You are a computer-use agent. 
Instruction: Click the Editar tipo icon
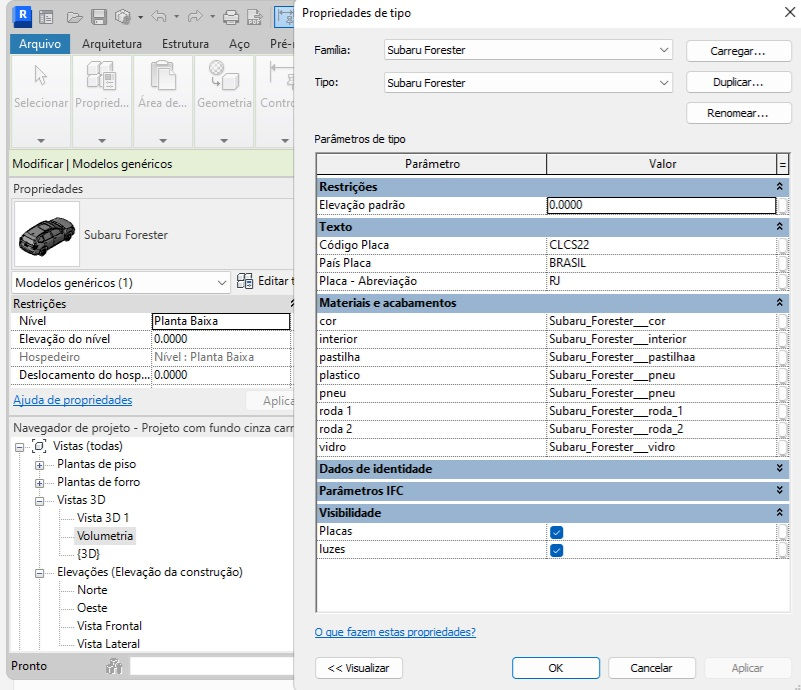(x=245, y=281)
